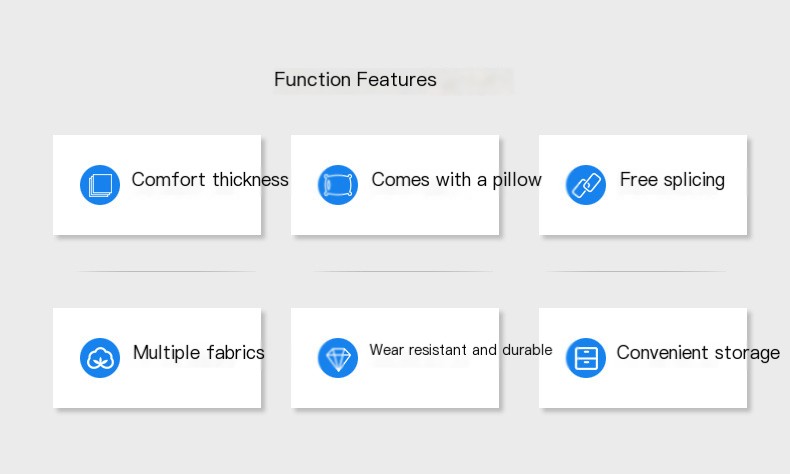The height and width of the screenshot is (474, 790).
Task: Click the Function Features heading
Action: 355,80
